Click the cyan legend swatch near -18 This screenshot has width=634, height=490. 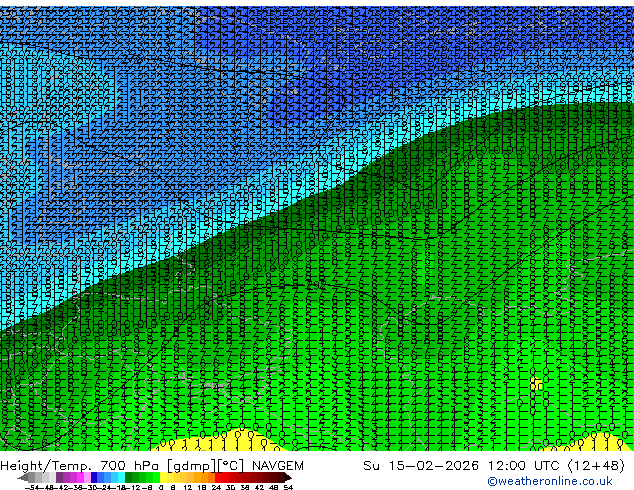click(121, 477)
